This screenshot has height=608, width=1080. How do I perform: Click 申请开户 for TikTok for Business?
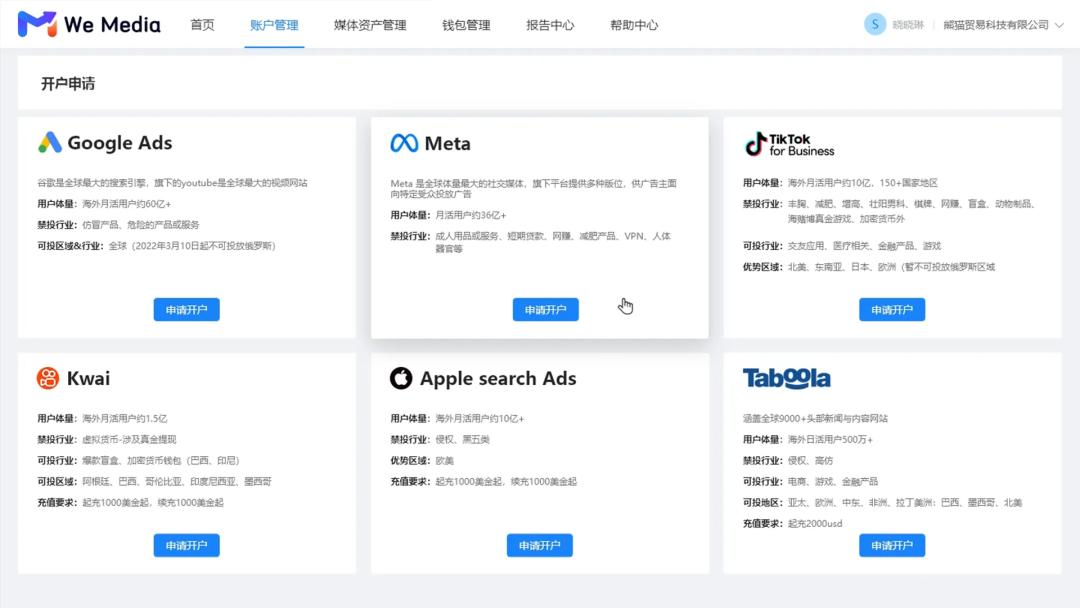pos(892,309)
